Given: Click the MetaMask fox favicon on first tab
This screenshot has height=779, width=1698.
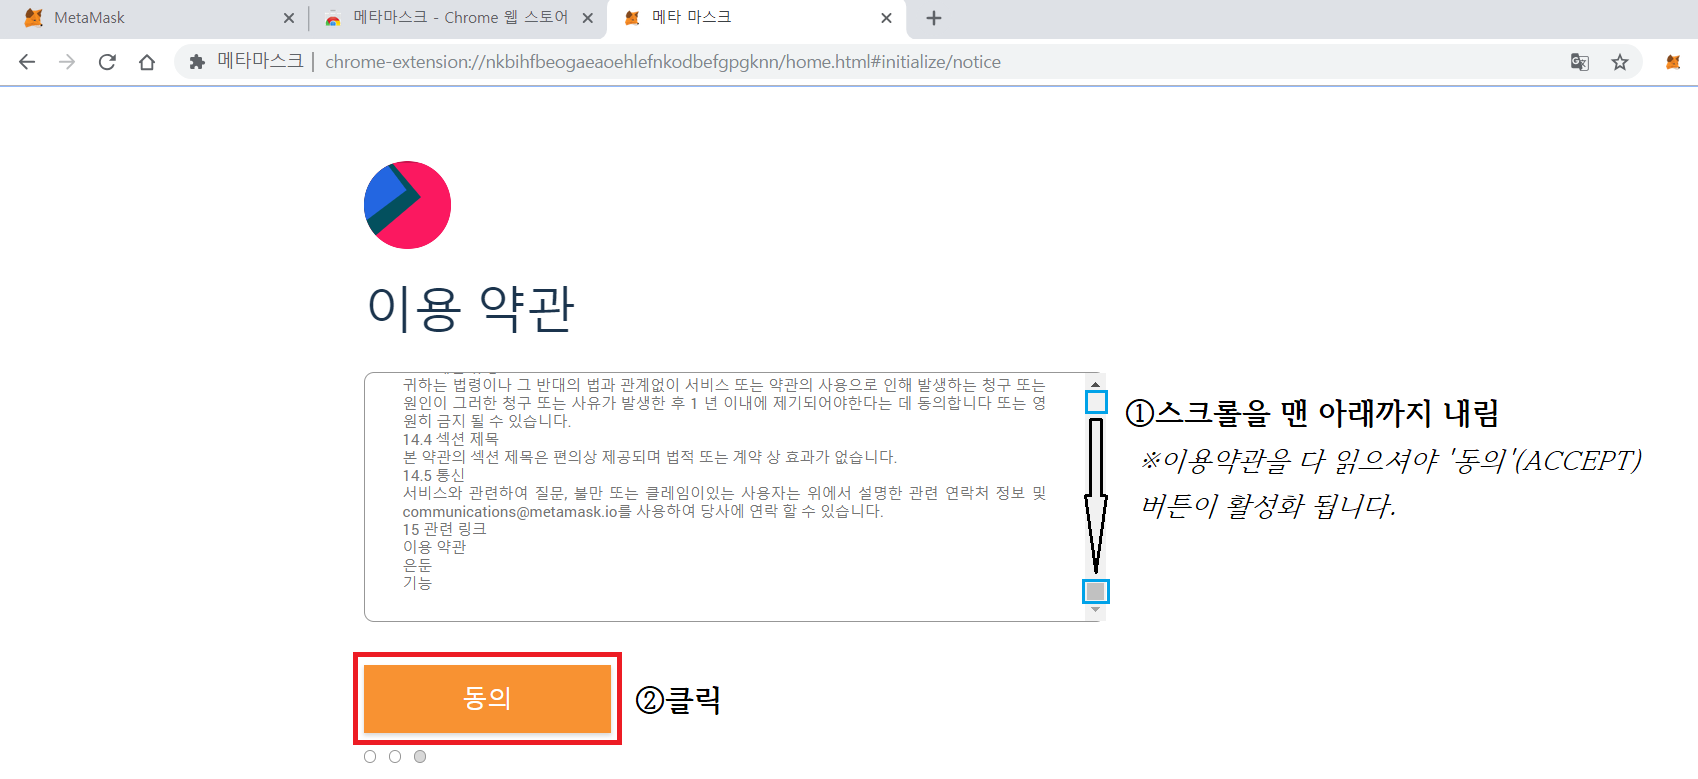Looking at the screenshot, I should point(33,18).
